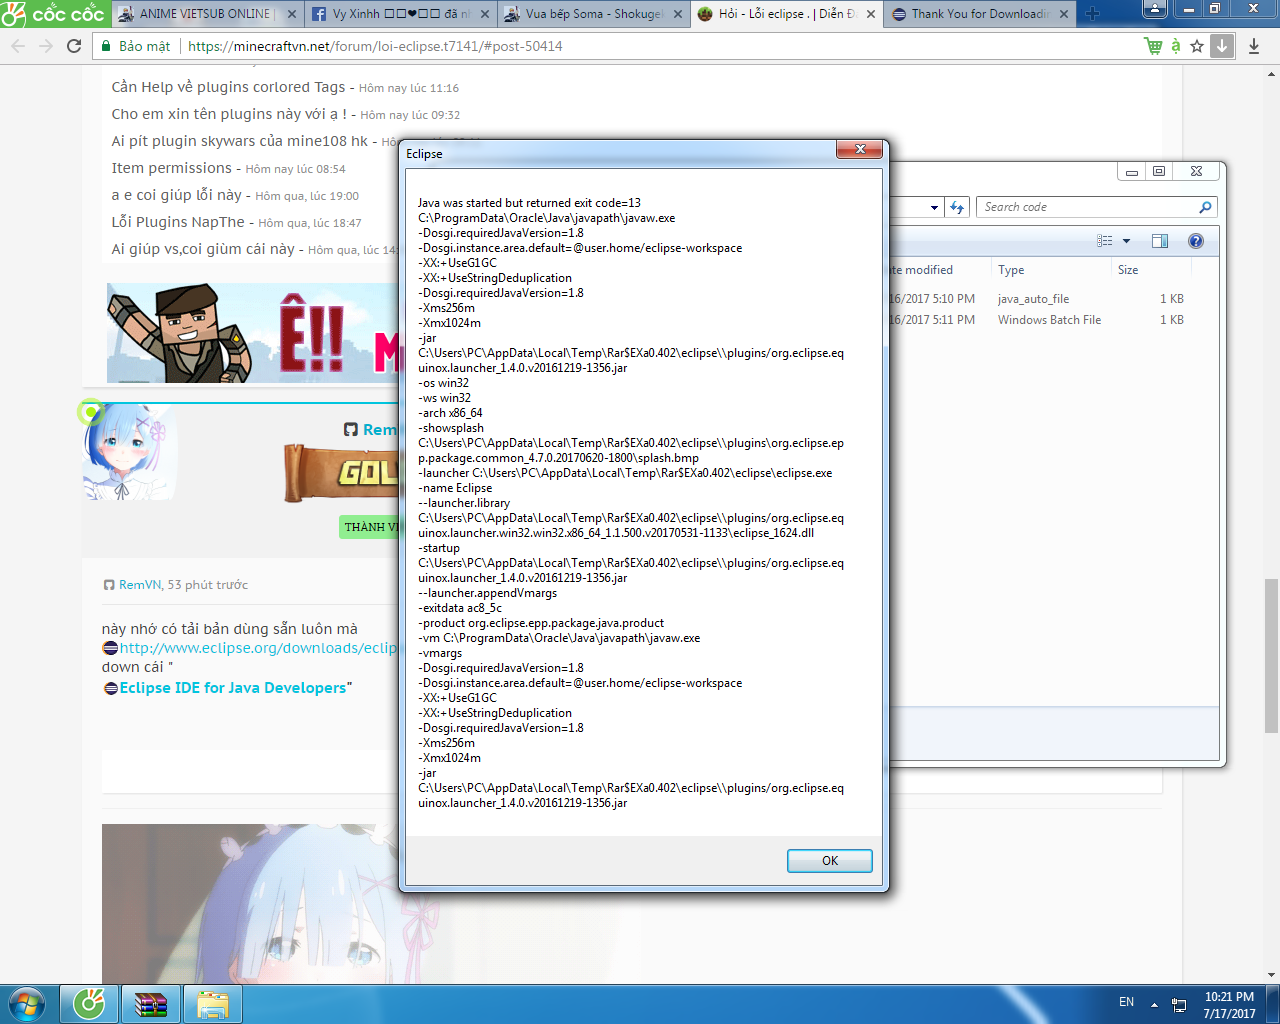Close the ANIME VIETSUB ONLINE tab
Viewport: 1280px width, 1024px height.
tap(292, 14)
